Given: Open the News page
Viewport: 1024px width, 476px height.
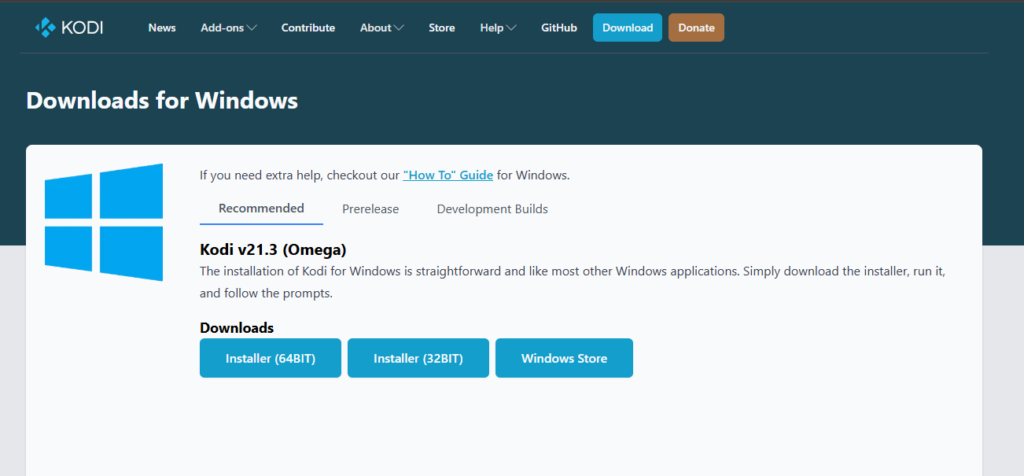Looking at the screenshot, I should point(162,28).
